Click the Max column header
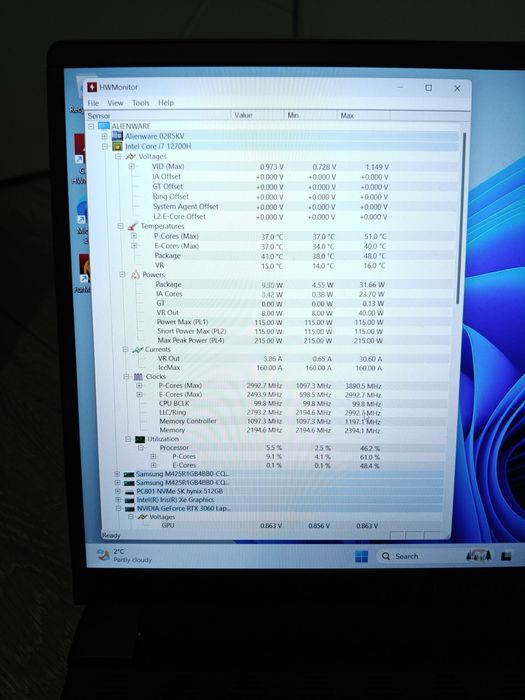Screen dimensions: 525x700 [363, 115]
